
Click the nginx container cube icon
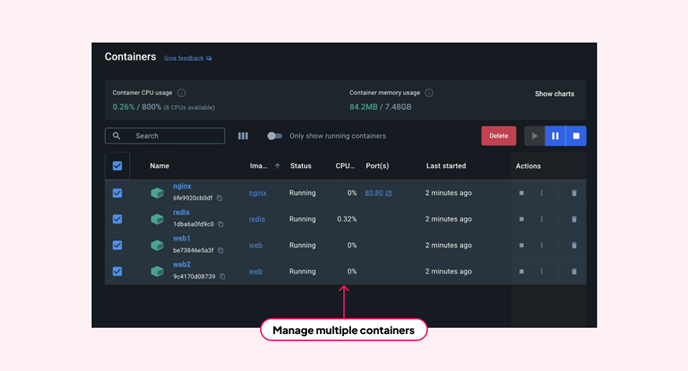point(157,193)
